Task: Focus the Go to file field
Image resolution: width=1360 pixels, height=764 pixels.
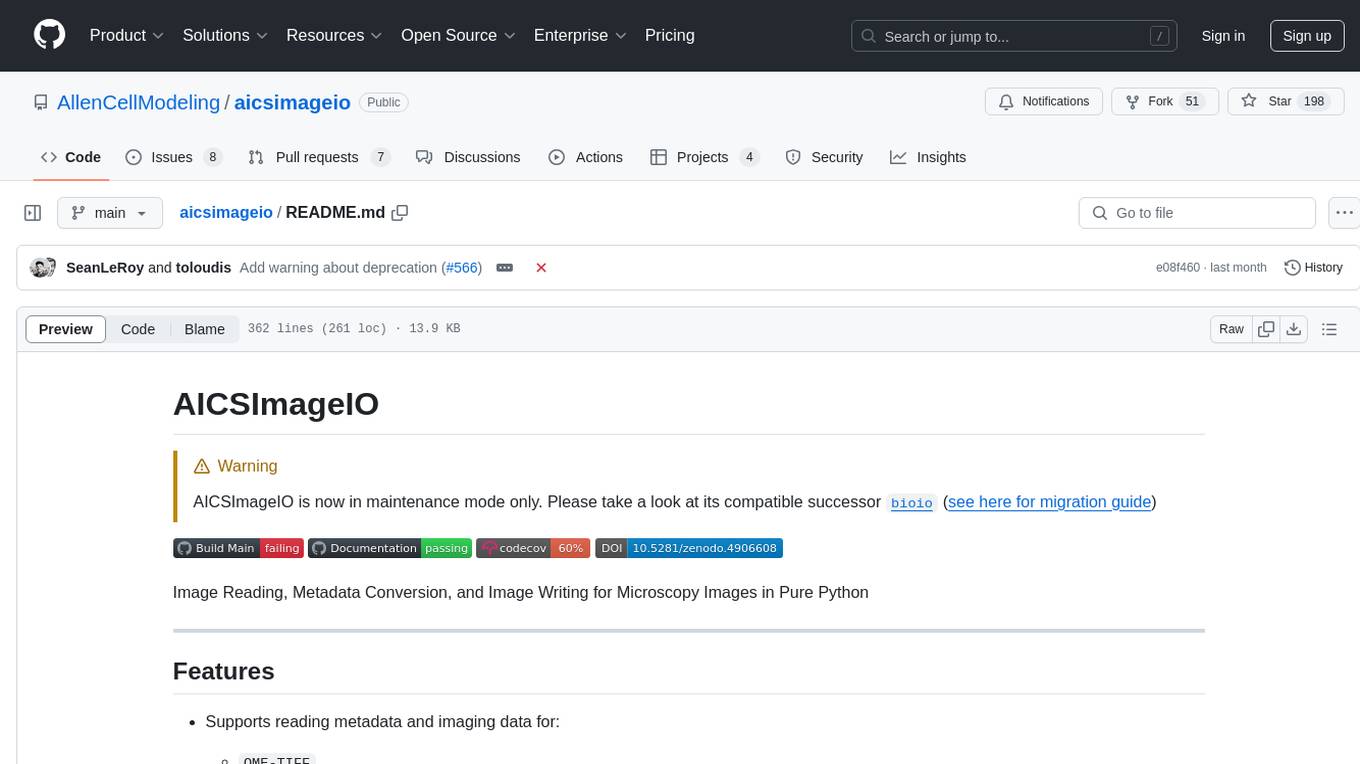Action: click(1197, 213)
